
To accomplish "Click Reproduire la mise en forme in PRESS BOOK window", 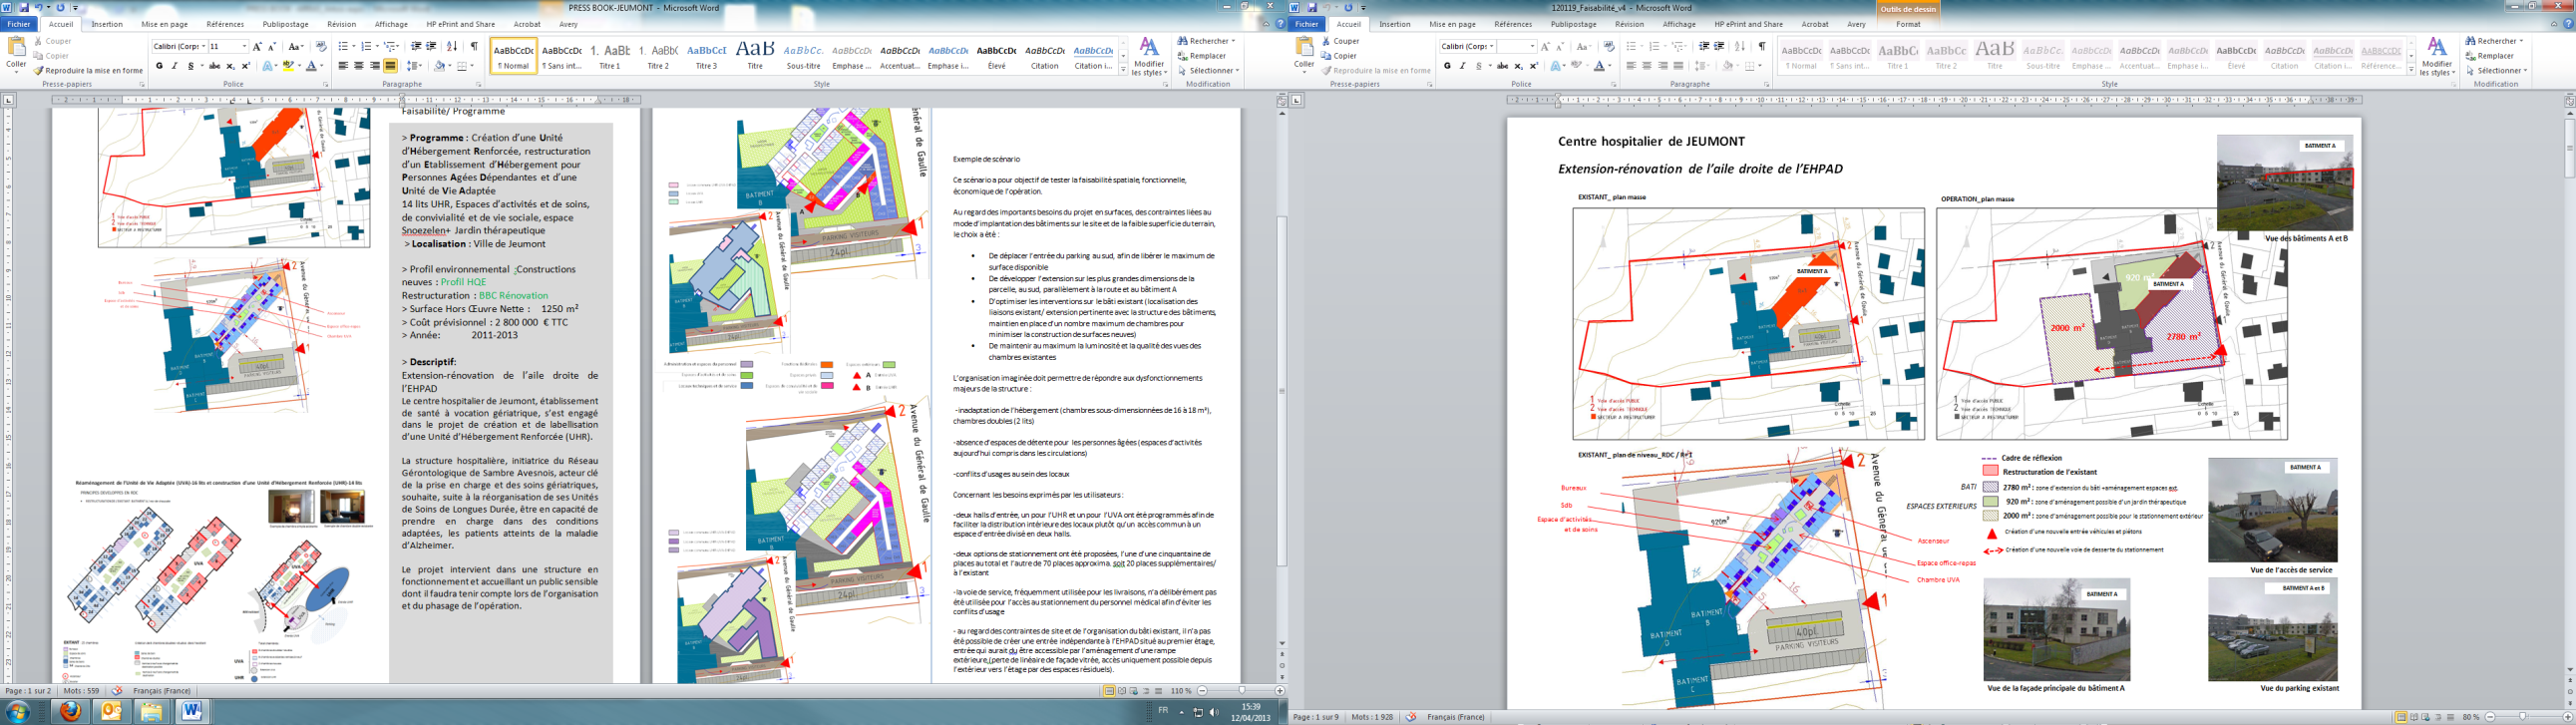I will (x=88, y=71).
